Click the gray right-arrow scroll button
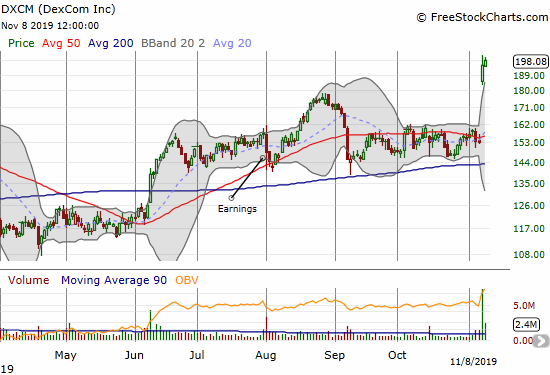Screen dimensions: 550x375 (542, 341)
